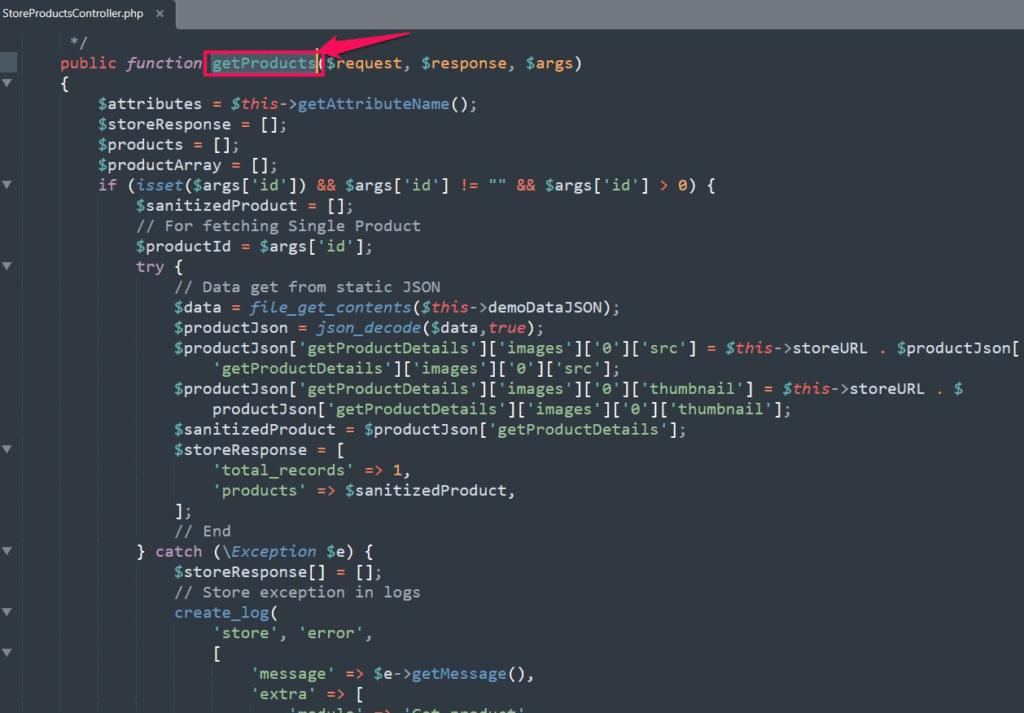The width and height of the screenshot is (1024, 713).
Task: Fold the if isset($args['id']) block
Action: [x=7, y=185]
